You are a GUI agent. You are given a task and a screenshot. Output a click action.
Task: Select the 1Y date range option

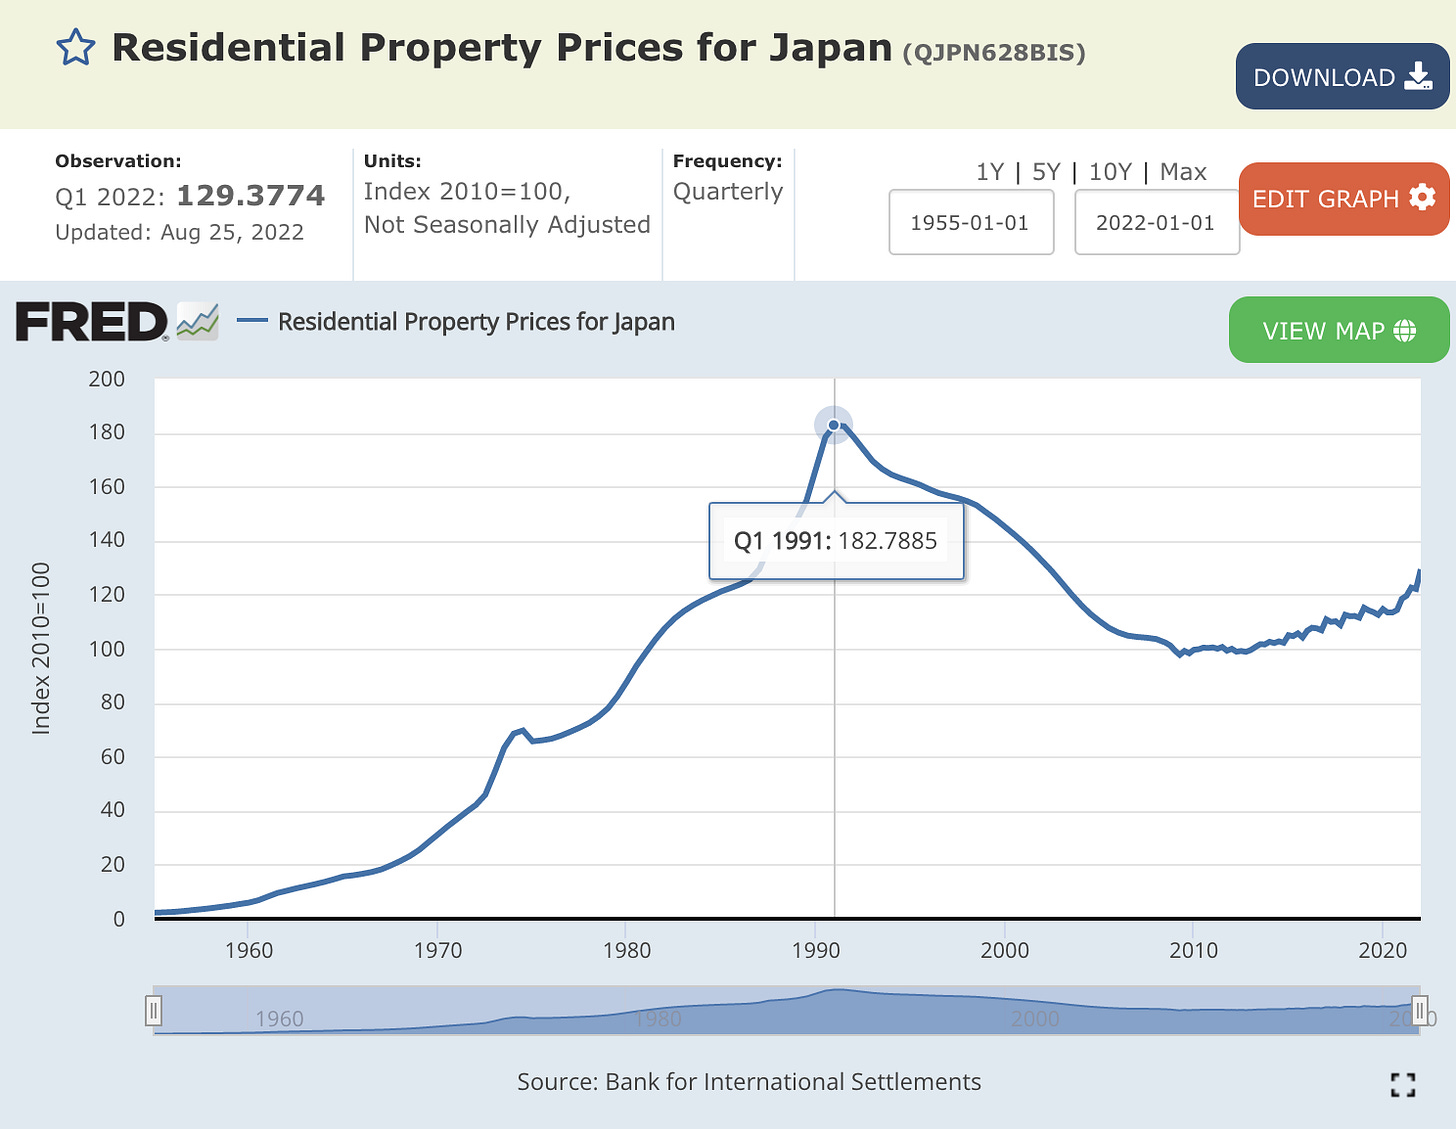pyautogui.click(x=991, y=172)
